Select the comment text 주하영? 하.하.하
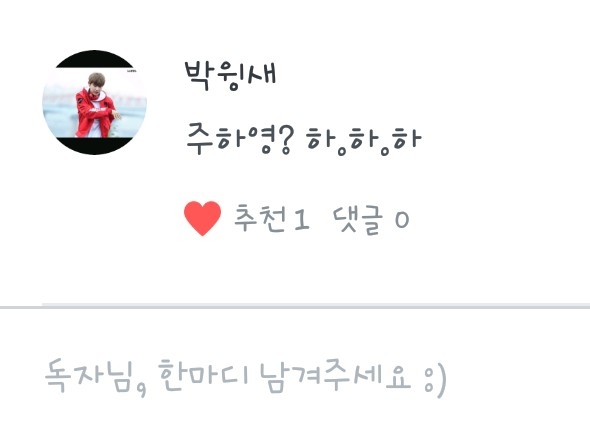The height and width of the screenshot is (443, 590). (303, 139)
